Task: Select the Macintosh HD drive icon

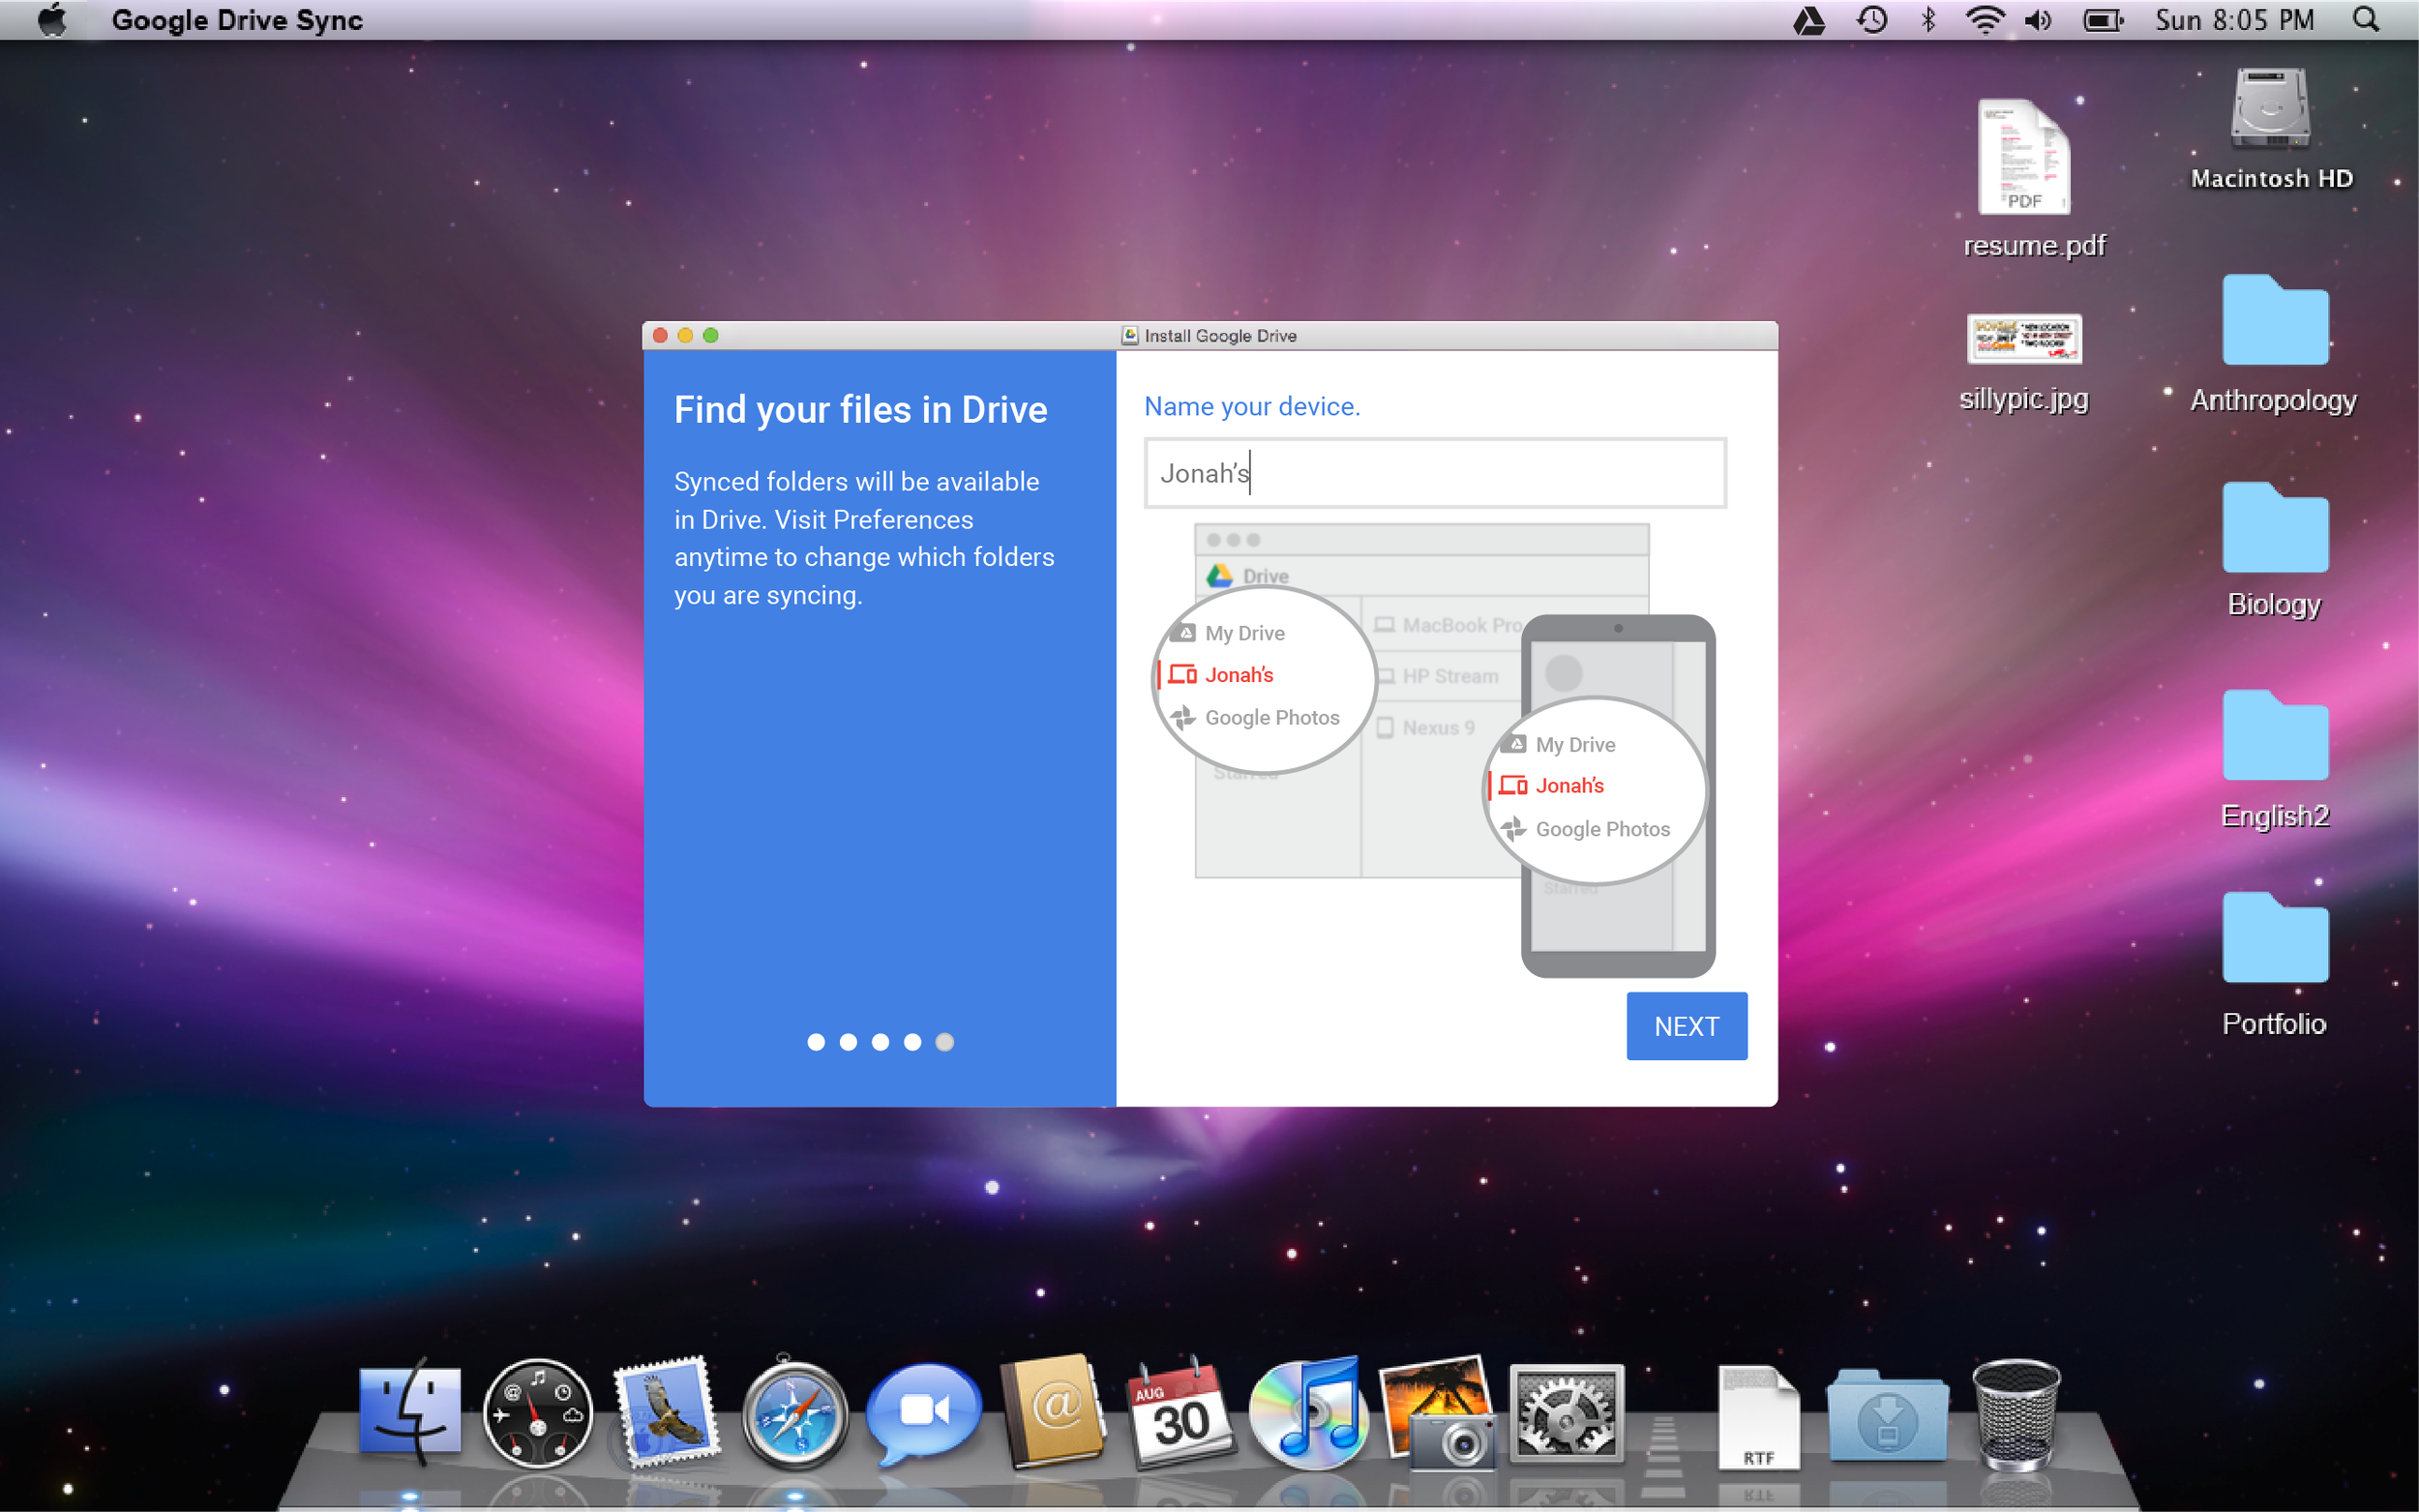Action: point(2270,108)
